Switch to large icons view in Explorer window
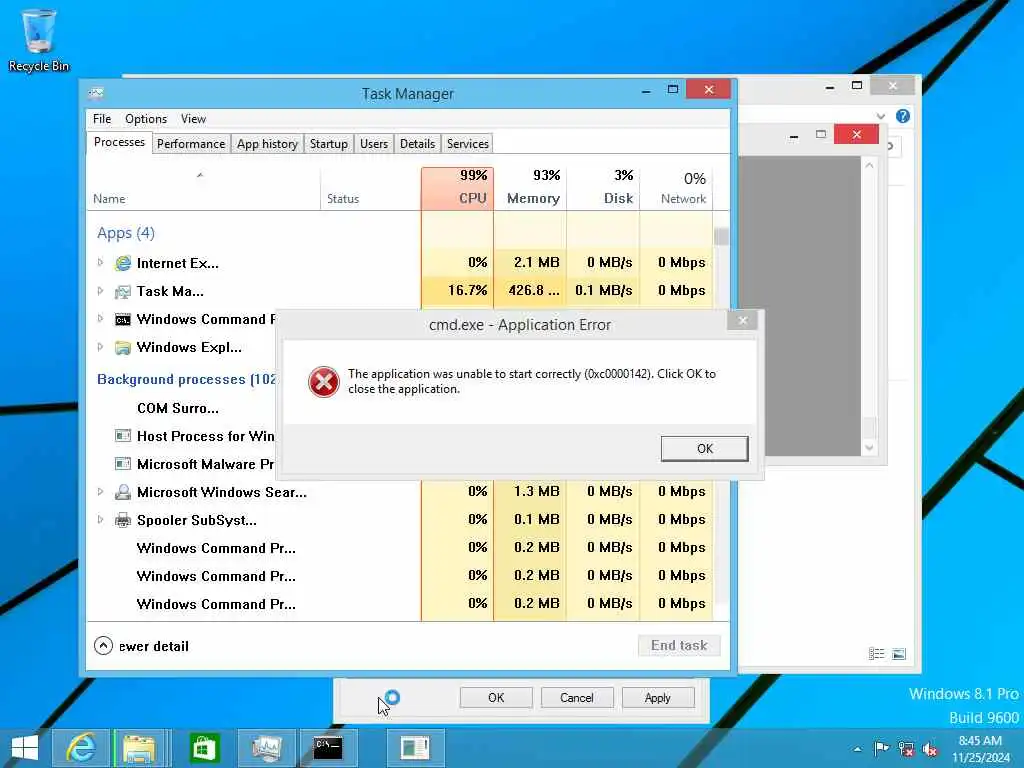Screen dimensions: 1024x768 (x=899, y=654)
